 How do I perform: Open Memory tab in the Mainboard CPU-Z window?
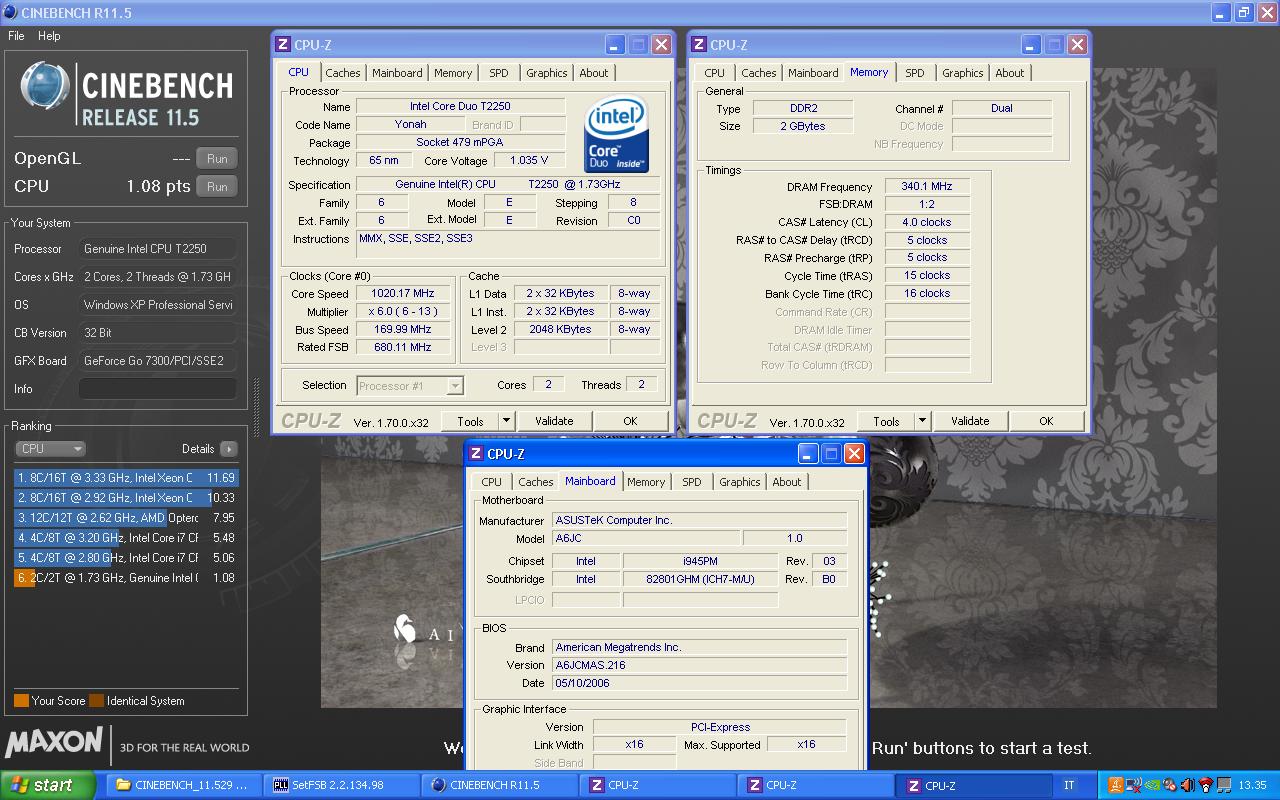click(646, 482)
